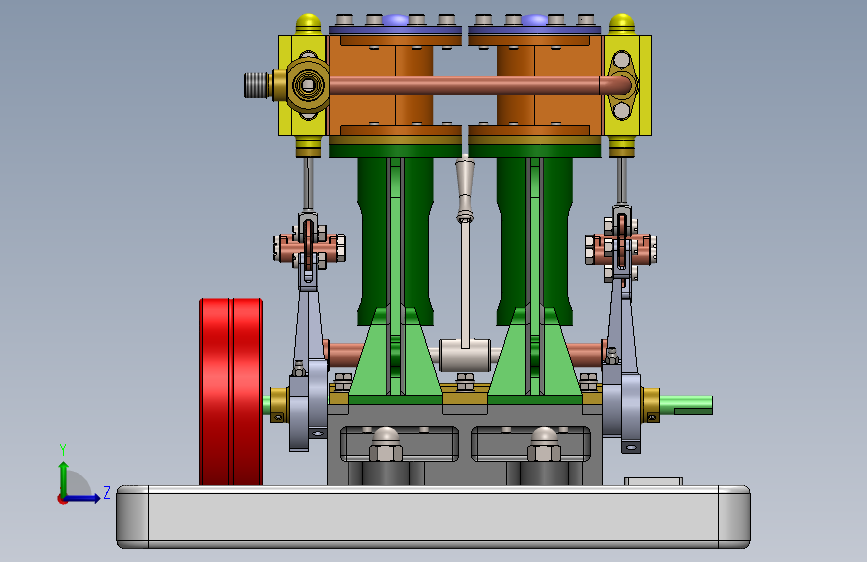Pick the threaded steam inlet fitting
Viewport: 867px width, 562px height.
tap(257, 85)
